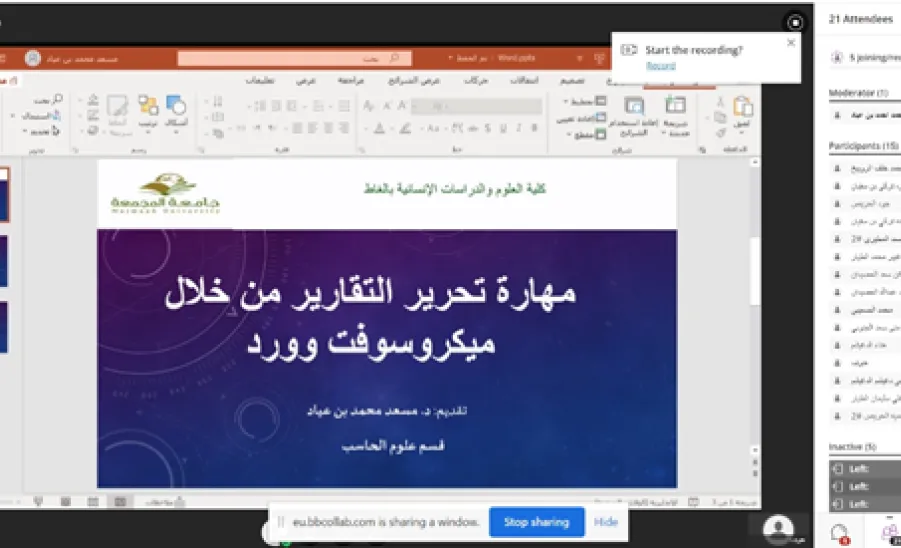Click the PowerPoint search box in title bar

295,58
